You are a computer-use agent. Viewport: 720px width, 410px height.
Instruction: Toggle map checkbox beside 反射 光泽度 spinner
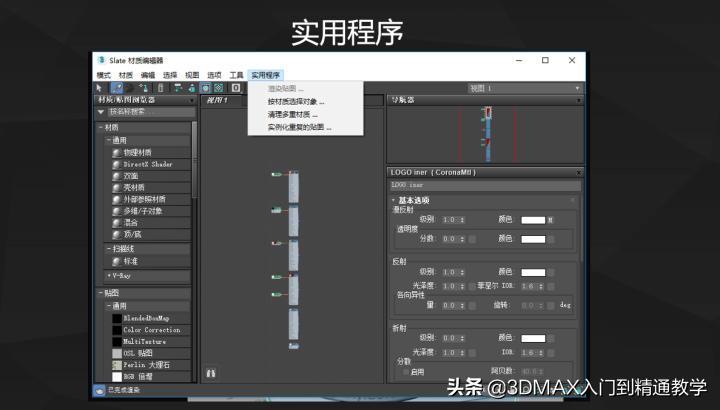pyautogui.click(x=472, y=286)
